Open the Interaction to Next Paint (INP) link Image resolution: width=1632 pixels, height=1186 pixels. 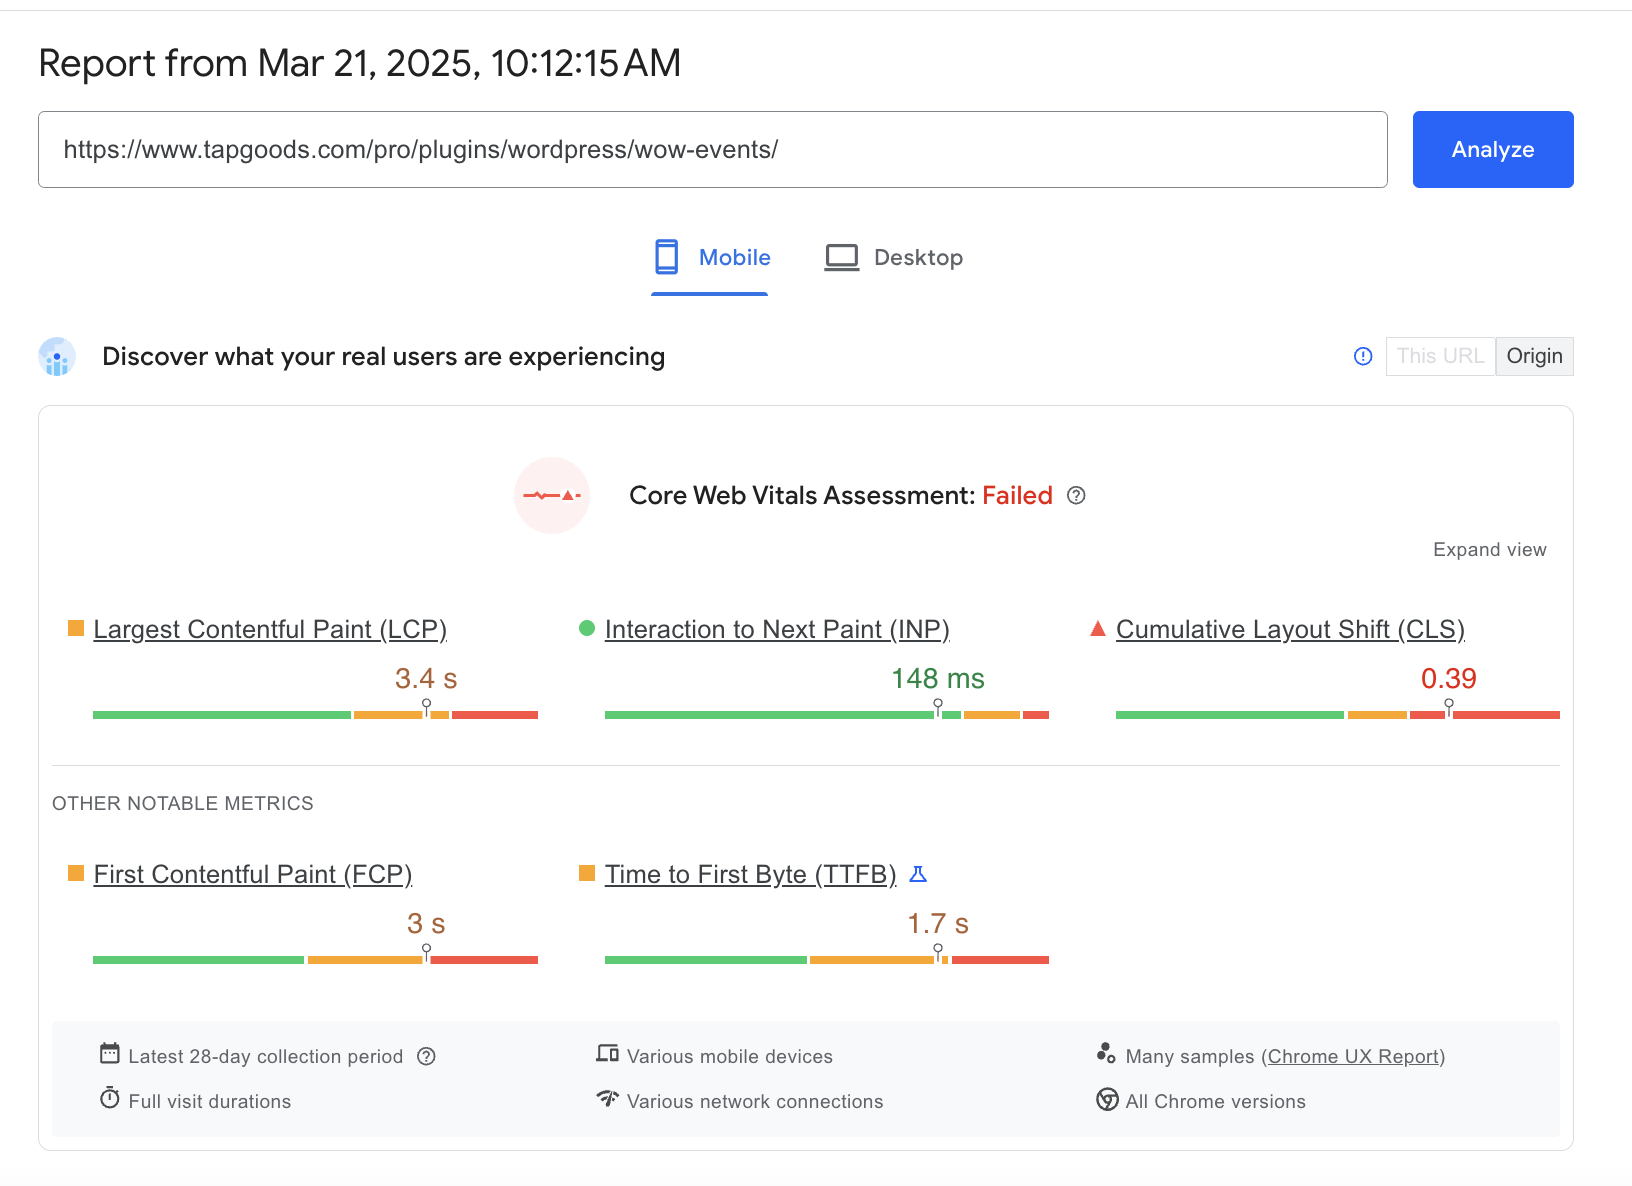pyautogui.click(x=777, y=630)
